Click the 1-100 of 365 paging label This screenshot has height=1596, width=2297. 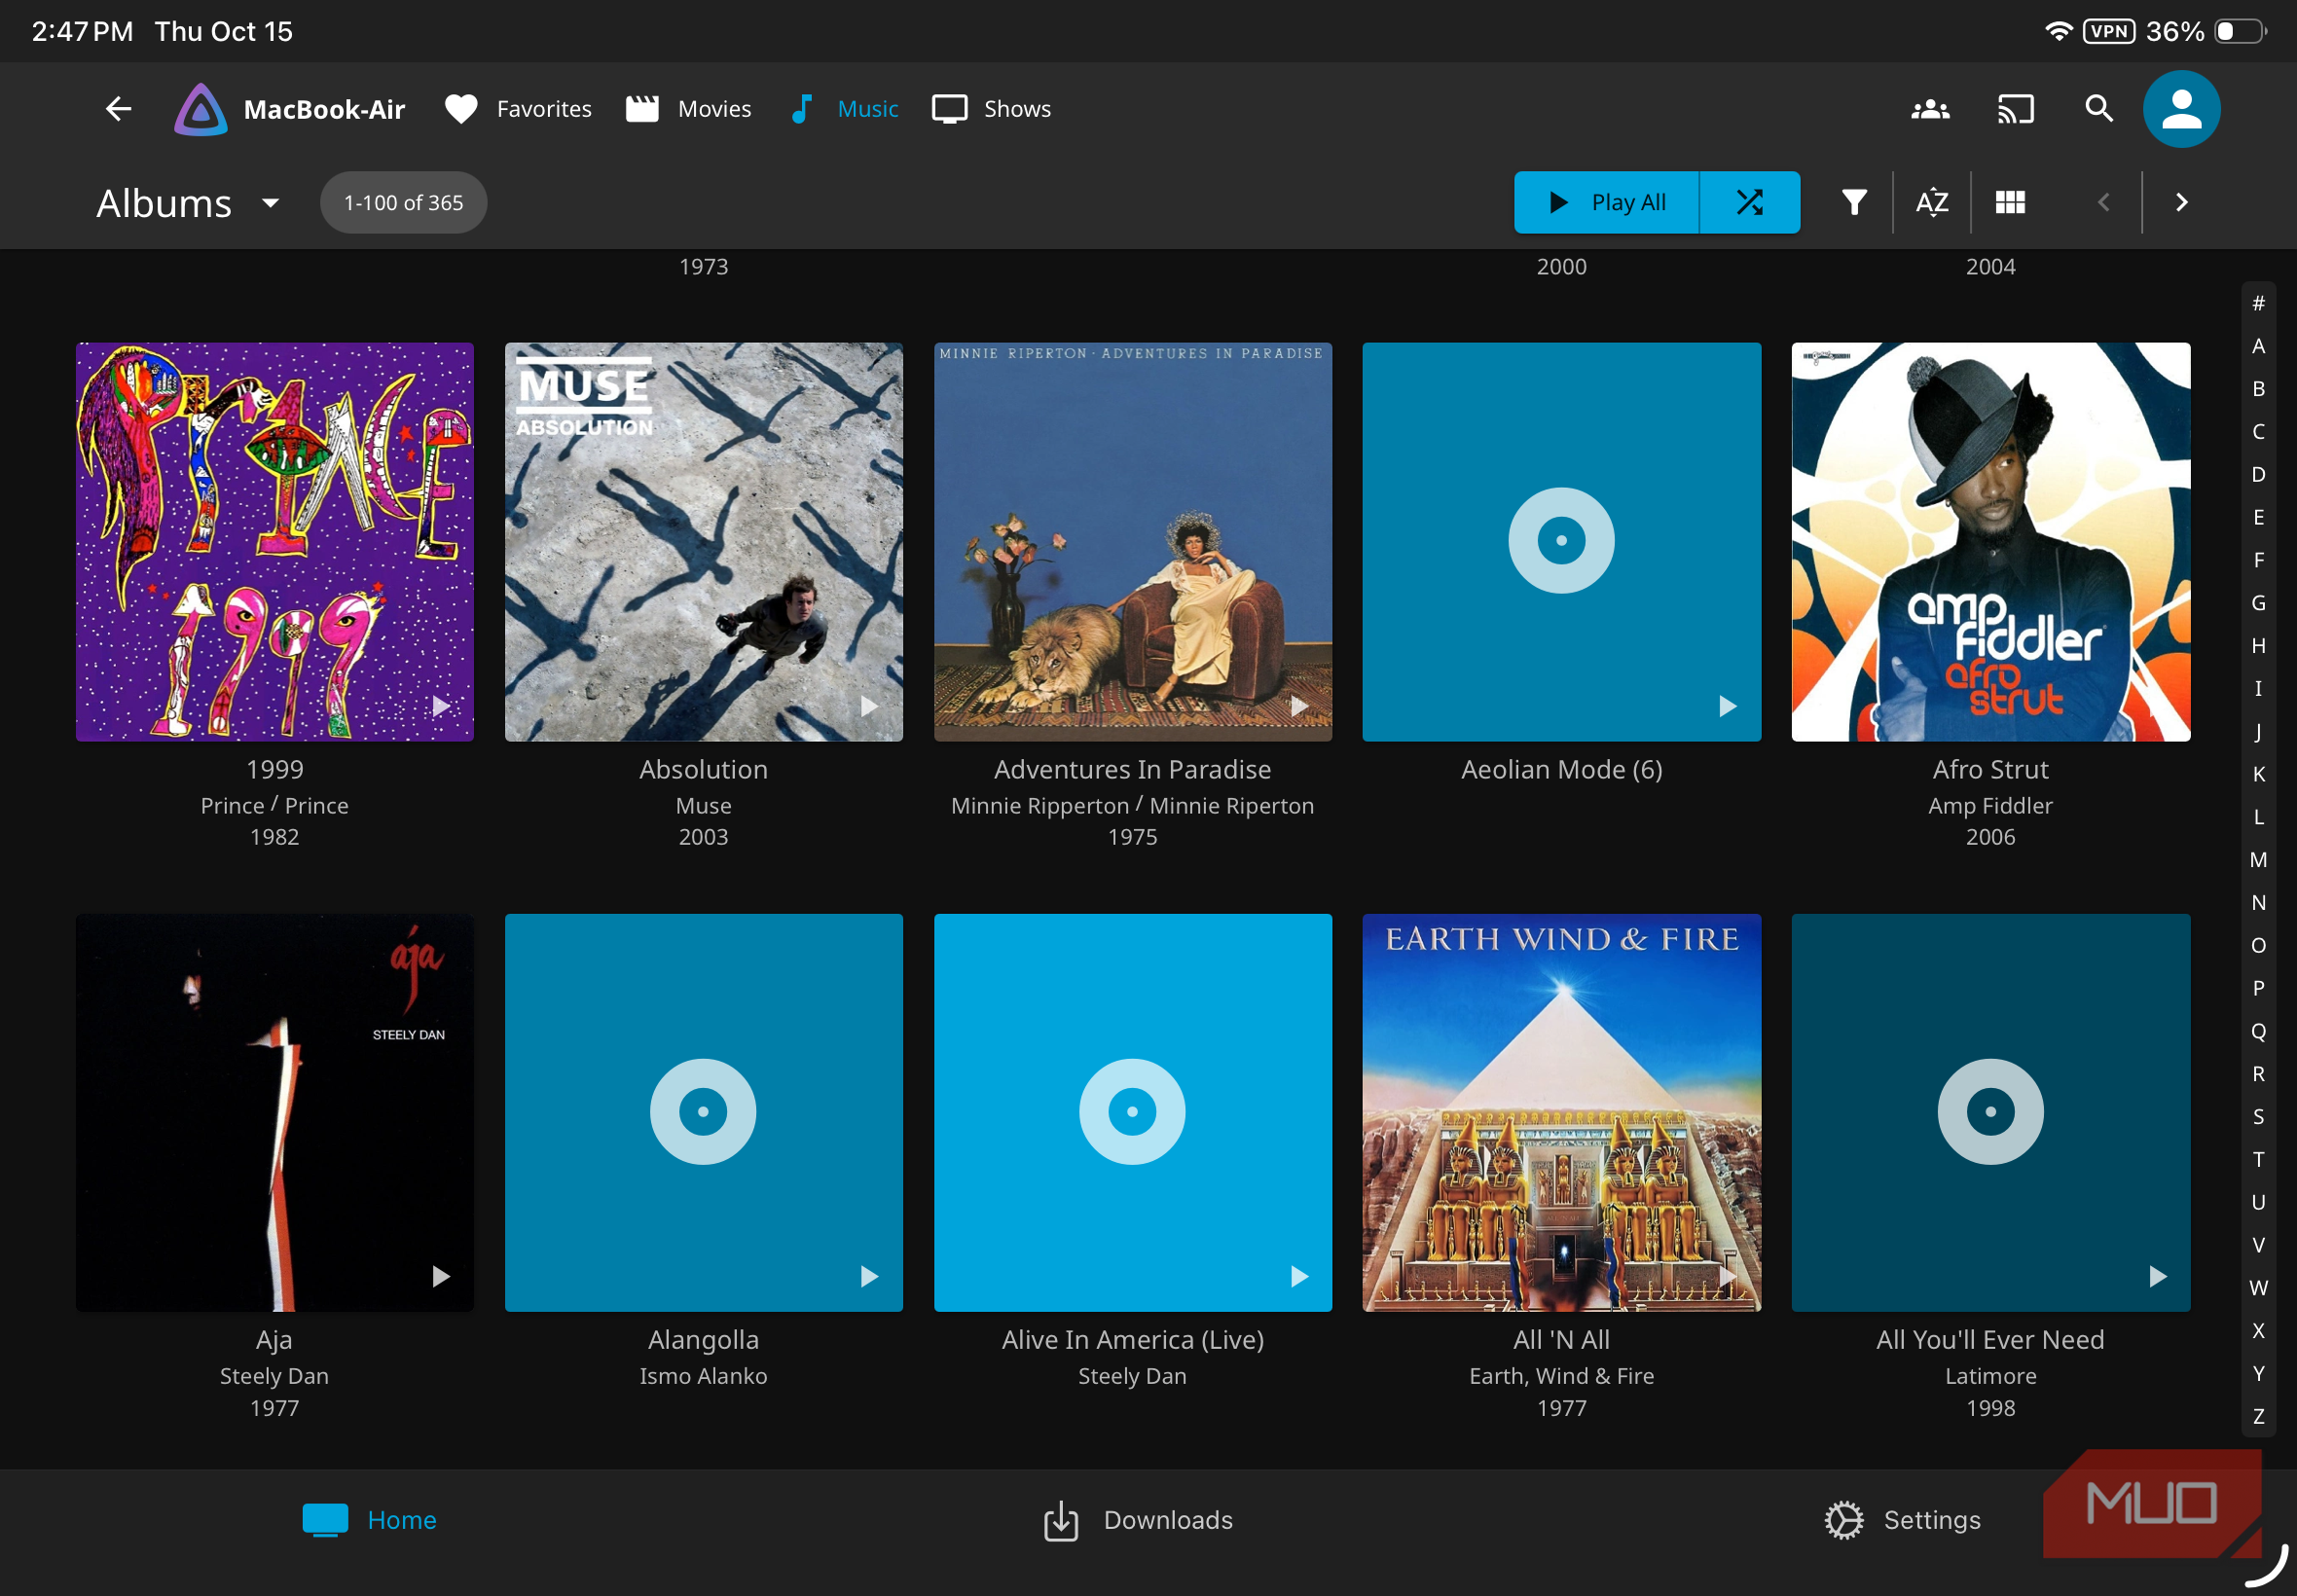click(x=403, y=203)
